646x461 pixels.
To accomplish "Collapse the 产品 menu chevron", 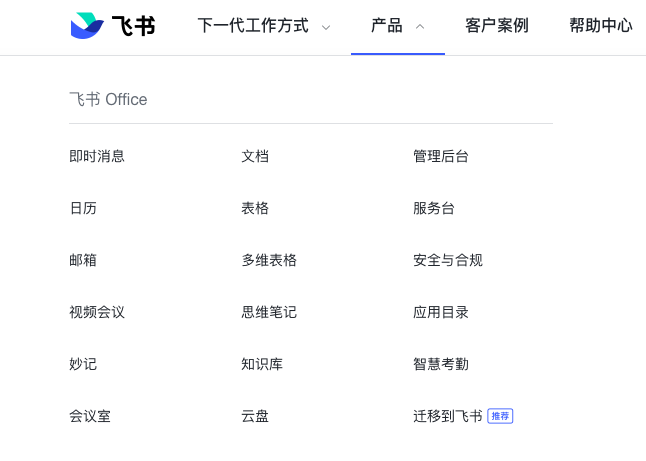I will click(x=420, y=27).
